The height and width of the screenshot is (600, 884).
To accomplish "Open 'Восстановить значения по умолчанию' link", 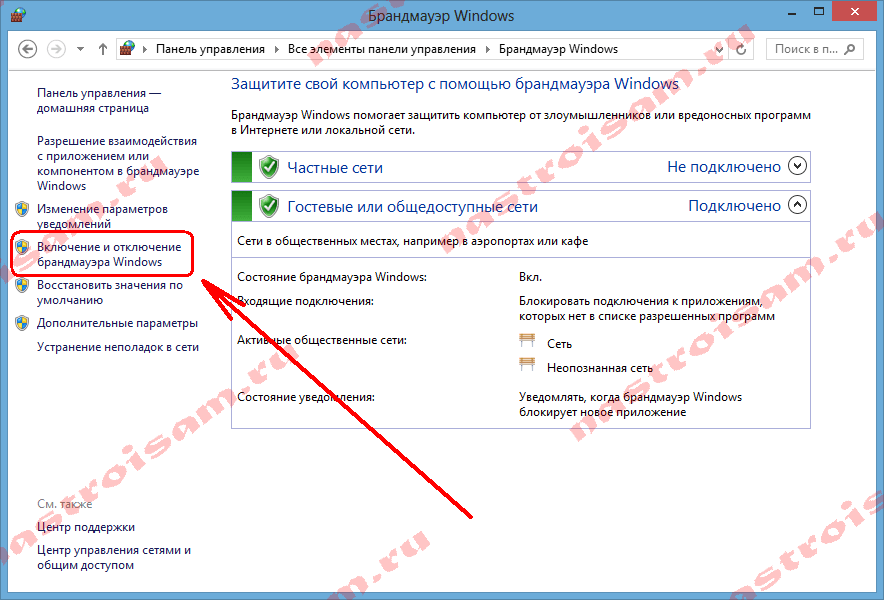I will [110, 292].
